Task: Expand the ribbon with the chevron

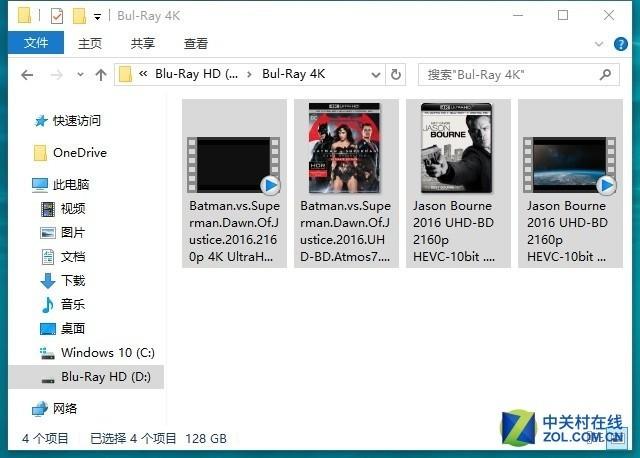Action: point(599,44)
